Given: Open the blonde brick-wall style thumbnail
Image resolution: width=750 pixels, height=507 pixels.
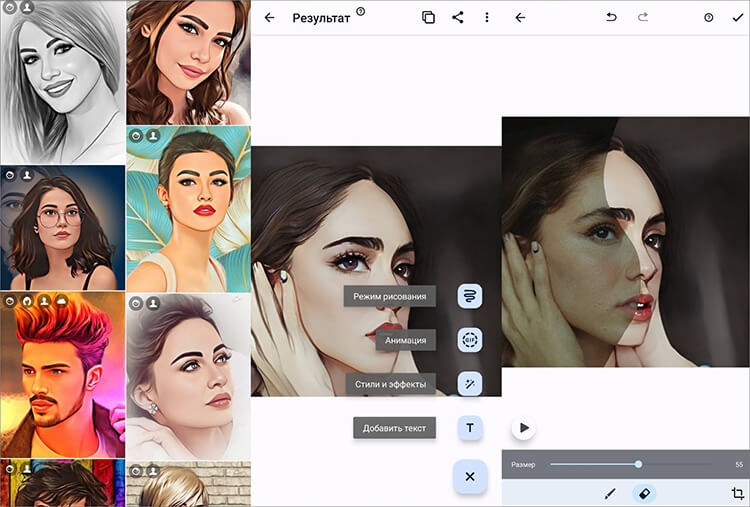Looking at the screenshot, I should pyautogui.click(x=188, y=484).
